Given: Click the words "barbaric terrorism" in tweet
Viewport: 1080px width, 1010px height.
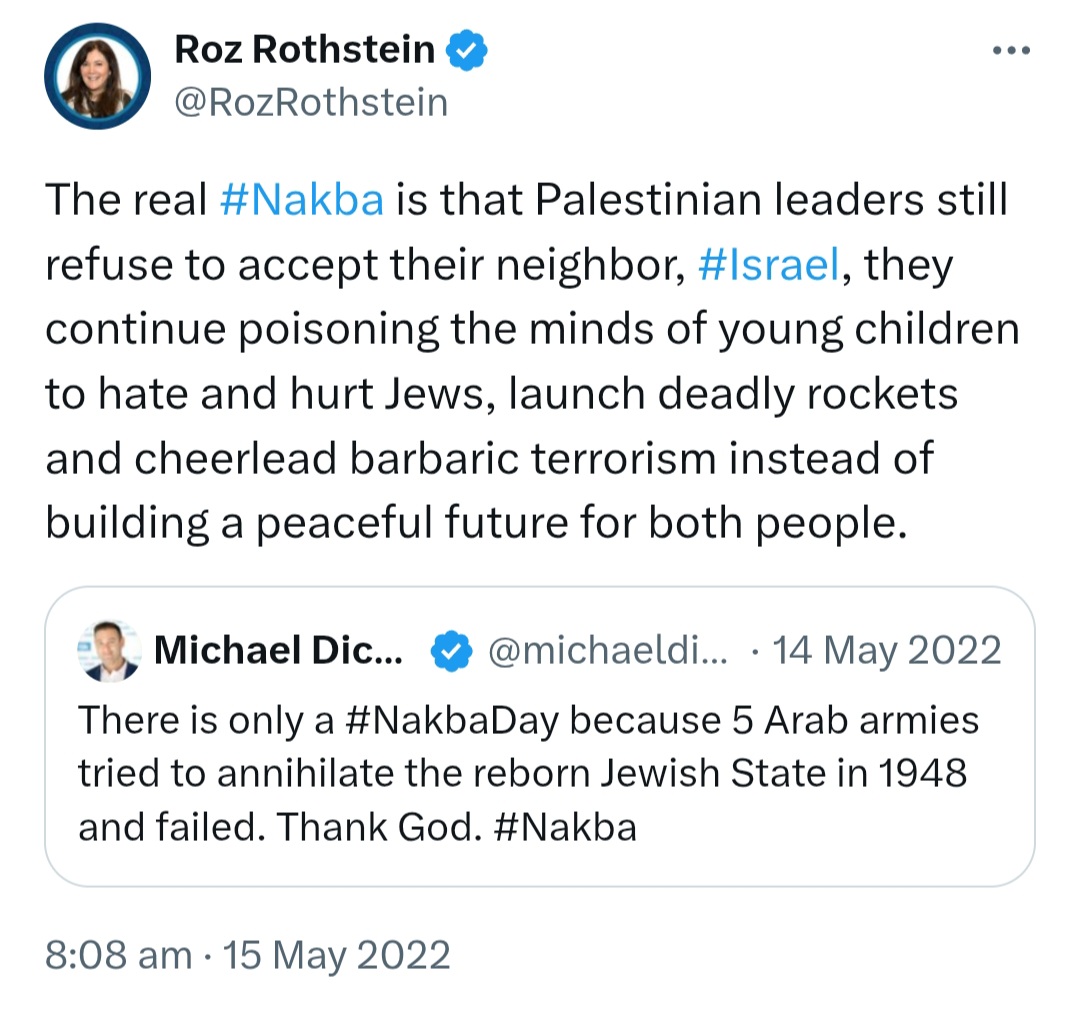Looking at the screenshot, I should click(x=533, y=458).
